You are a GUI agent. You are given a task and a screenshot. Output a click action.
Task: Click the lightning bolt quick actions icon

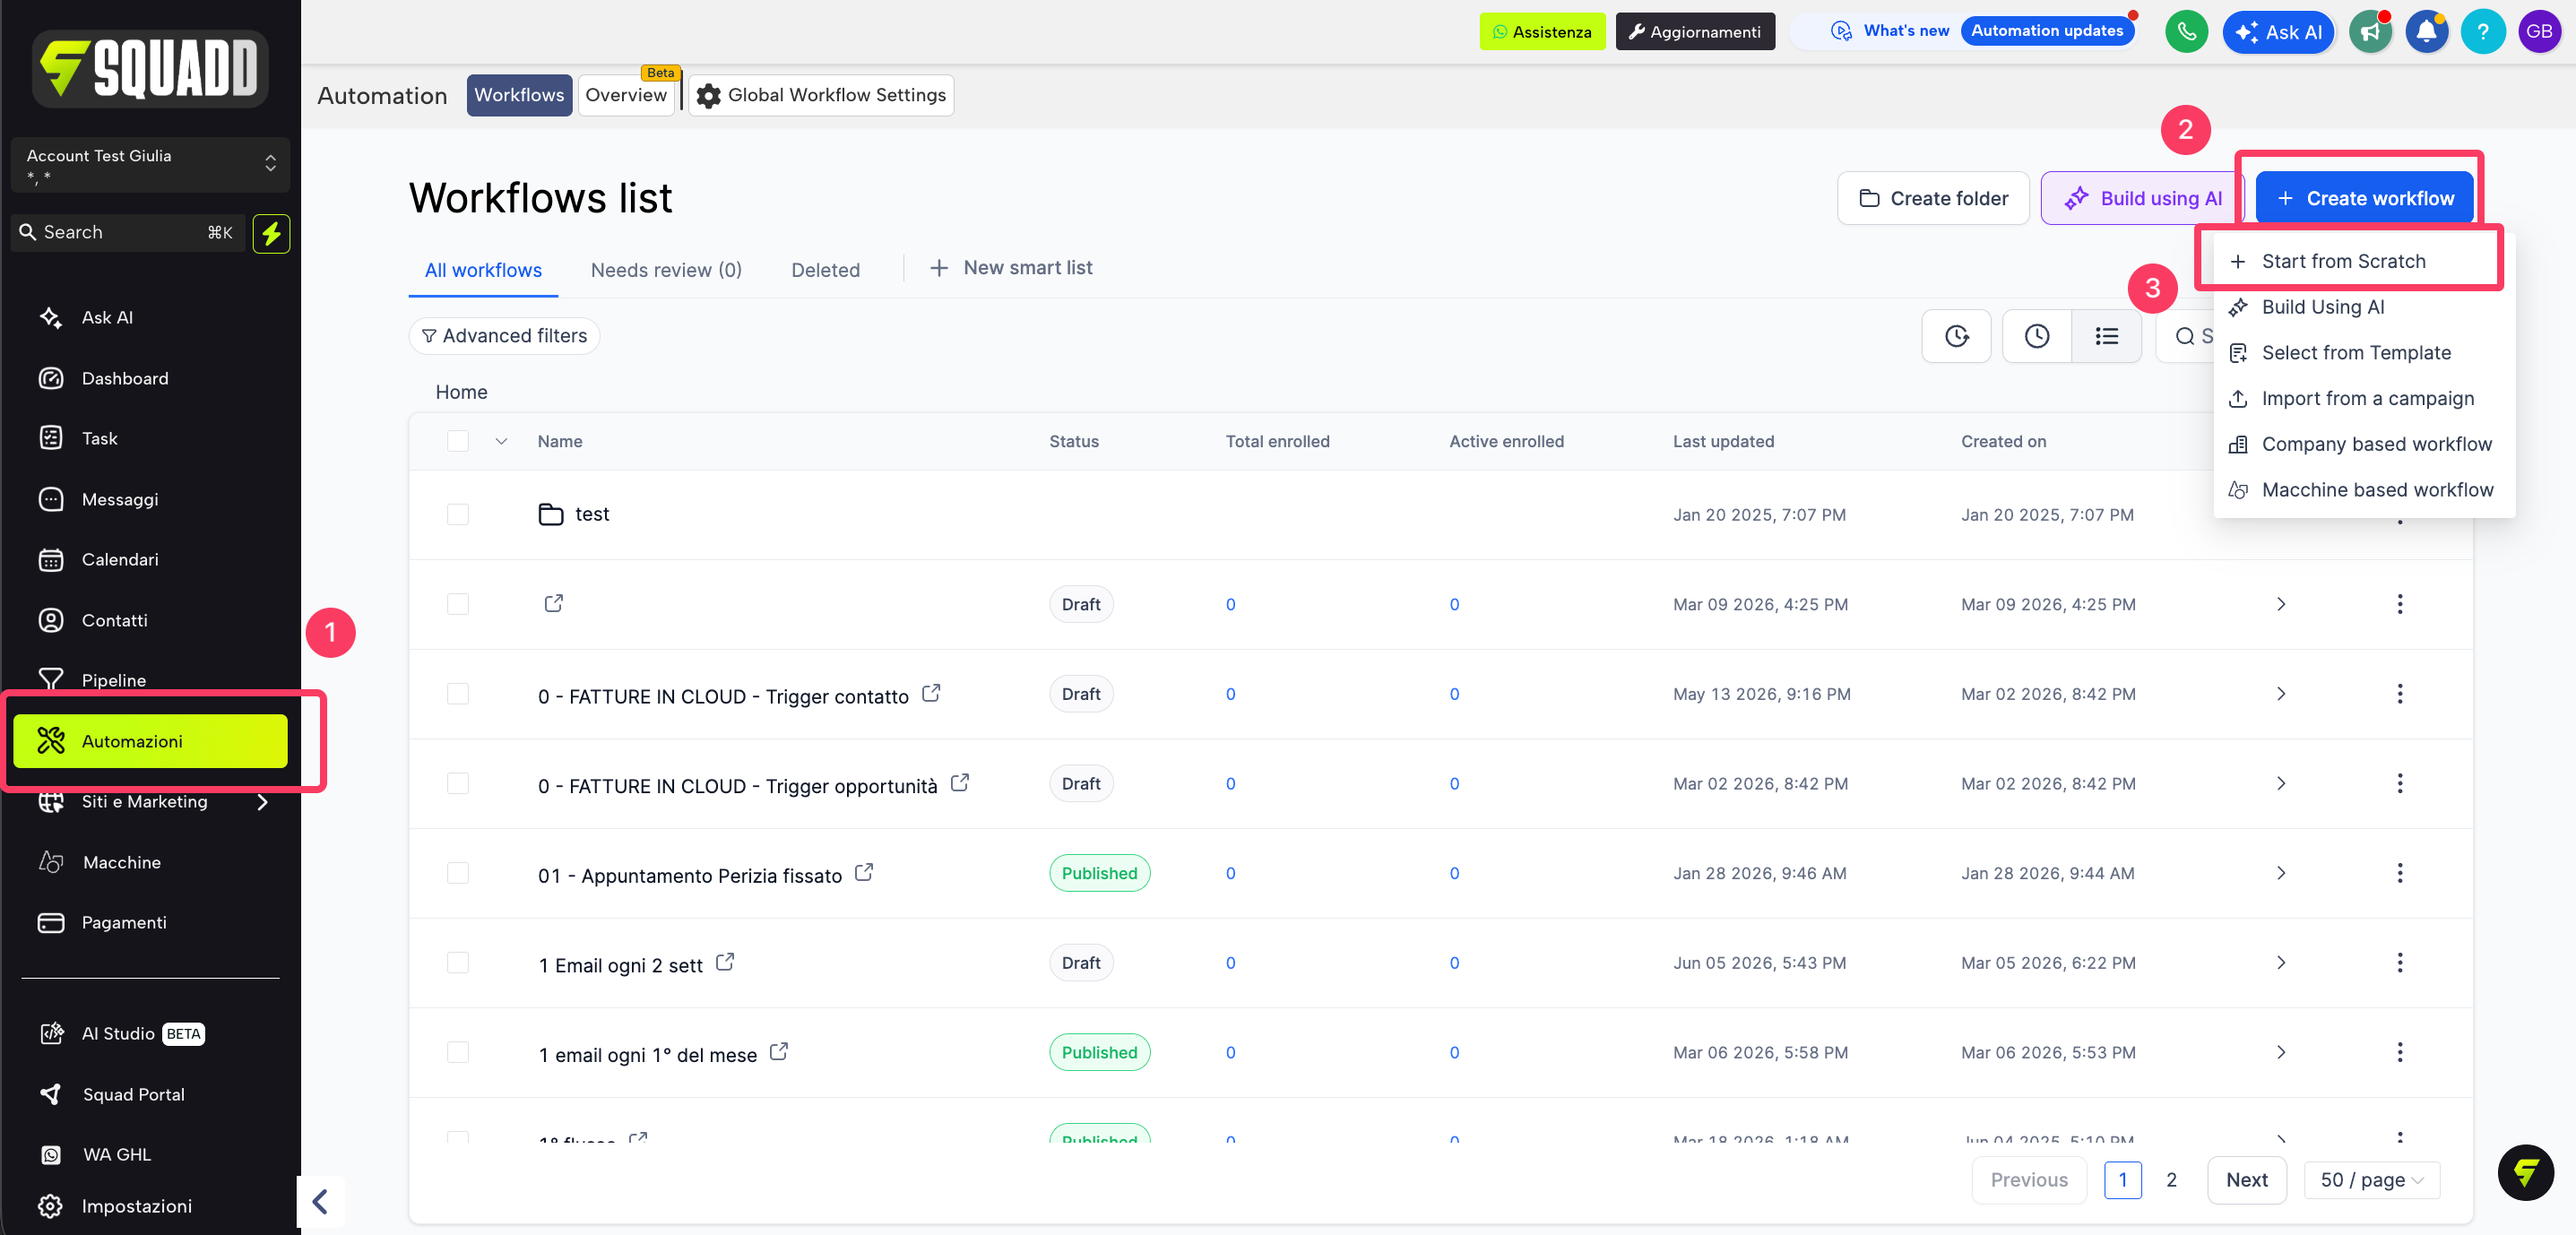click(271, 233)
